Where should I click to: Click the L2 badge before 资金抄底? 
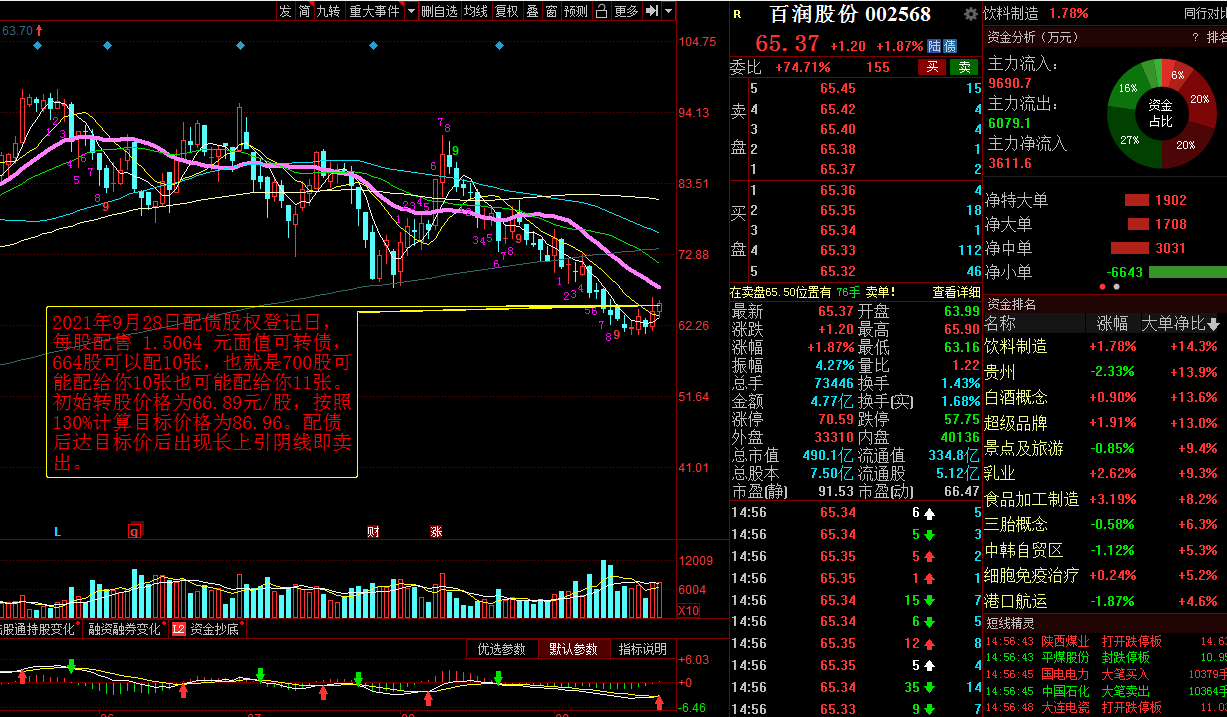(x=178, y=629)
